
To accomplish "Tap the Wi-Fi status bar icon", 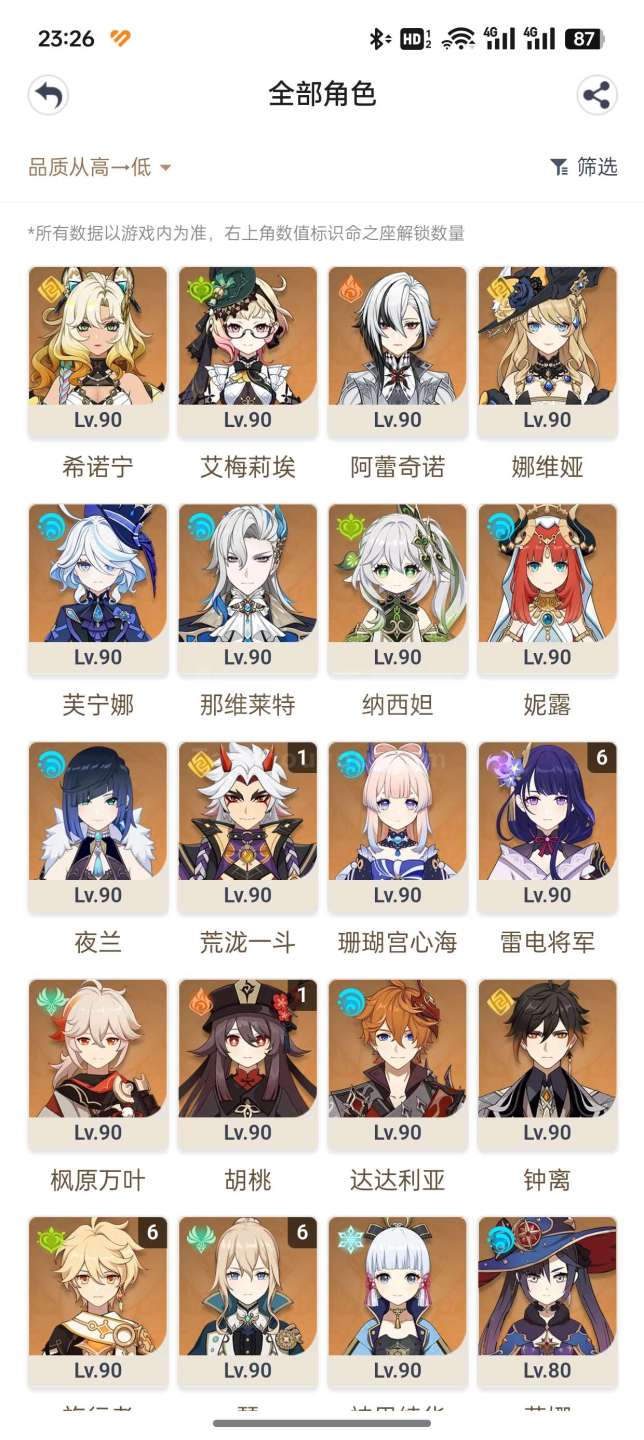I will coord(458,39).
